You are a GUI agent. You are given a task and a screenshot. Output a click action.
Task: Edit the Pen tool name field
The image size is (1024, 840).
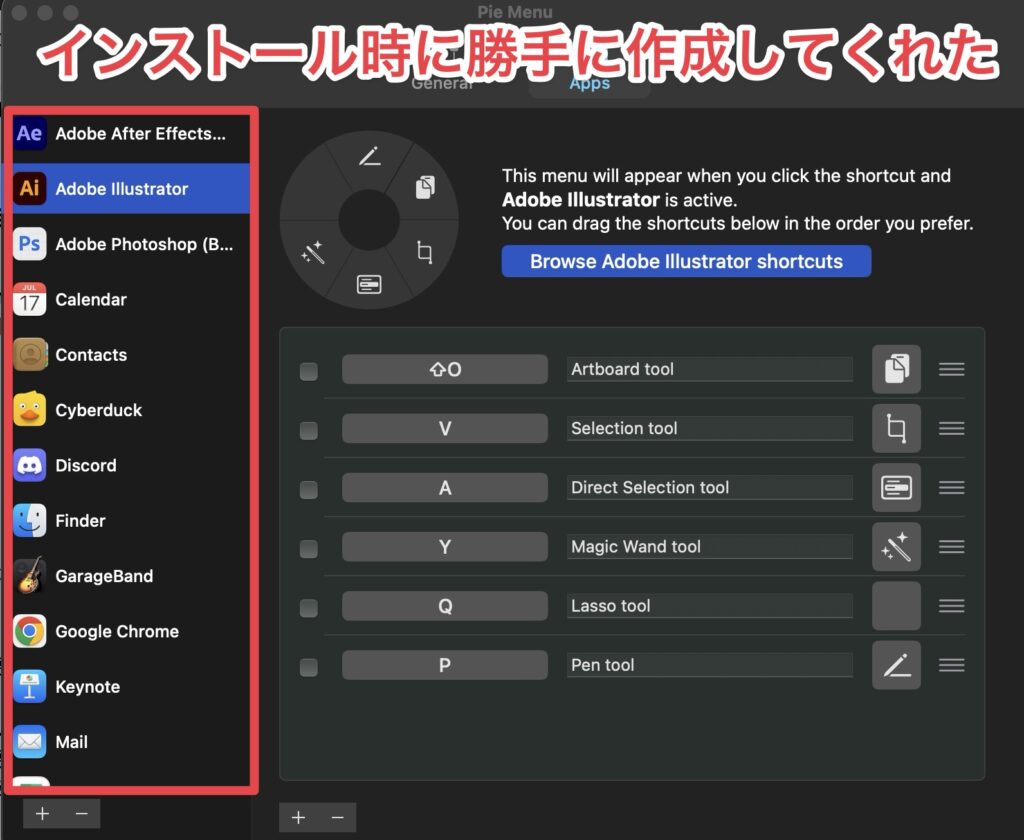(710, 665)
